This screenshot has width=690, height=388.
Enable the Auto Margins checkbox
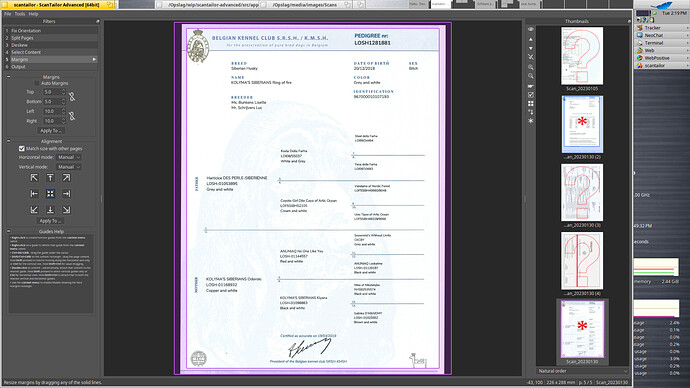click(37, 83)
